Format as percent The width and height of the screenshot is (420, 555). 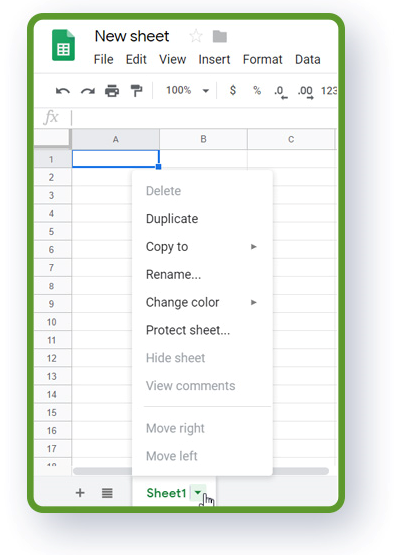pyautogui.click(x=257, y=91)
